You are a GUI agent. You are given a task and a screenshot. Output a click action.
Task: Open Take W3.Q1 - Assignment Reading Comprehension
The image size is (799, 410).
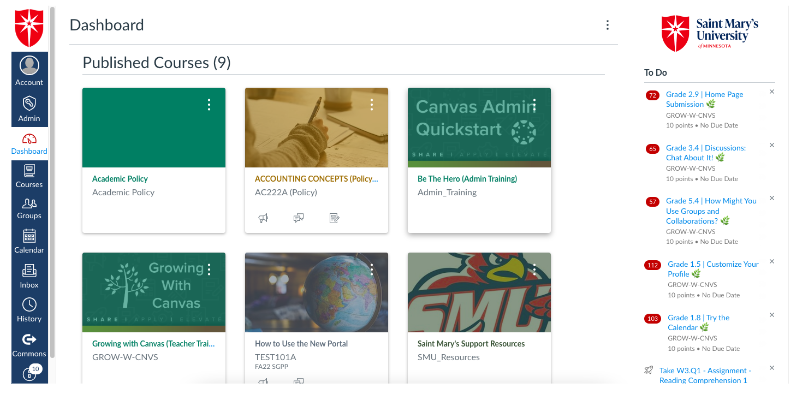[x=705, y=375]
